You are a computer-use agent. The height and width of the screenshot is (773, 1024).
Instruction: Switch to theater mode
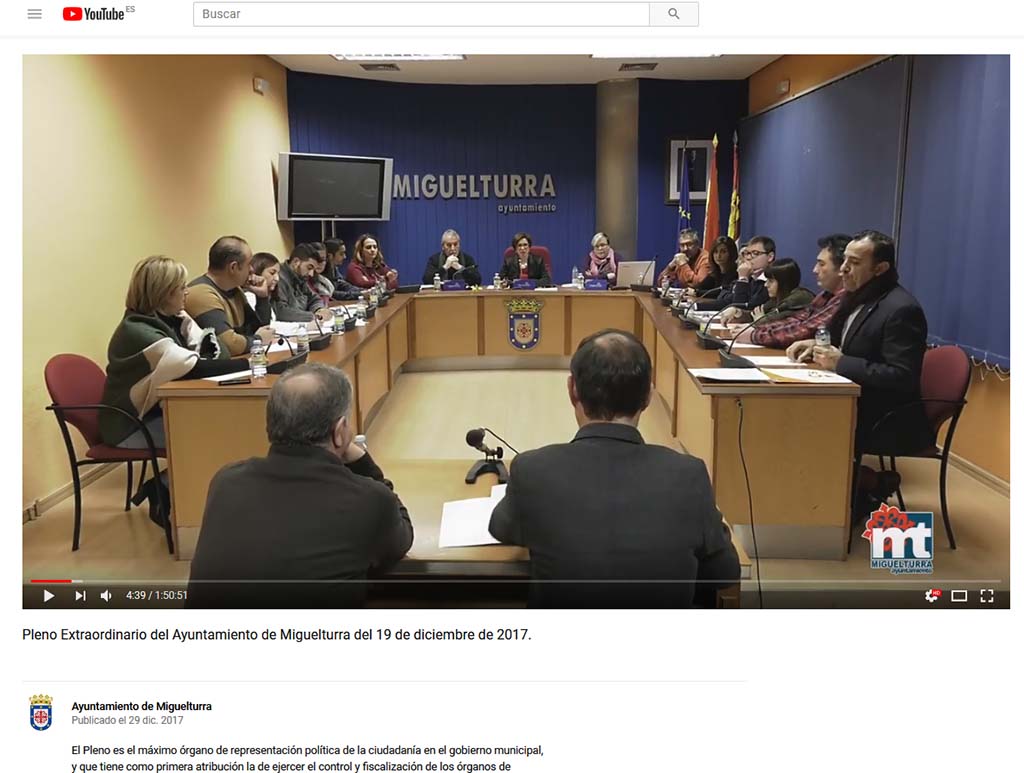(959, 595)
